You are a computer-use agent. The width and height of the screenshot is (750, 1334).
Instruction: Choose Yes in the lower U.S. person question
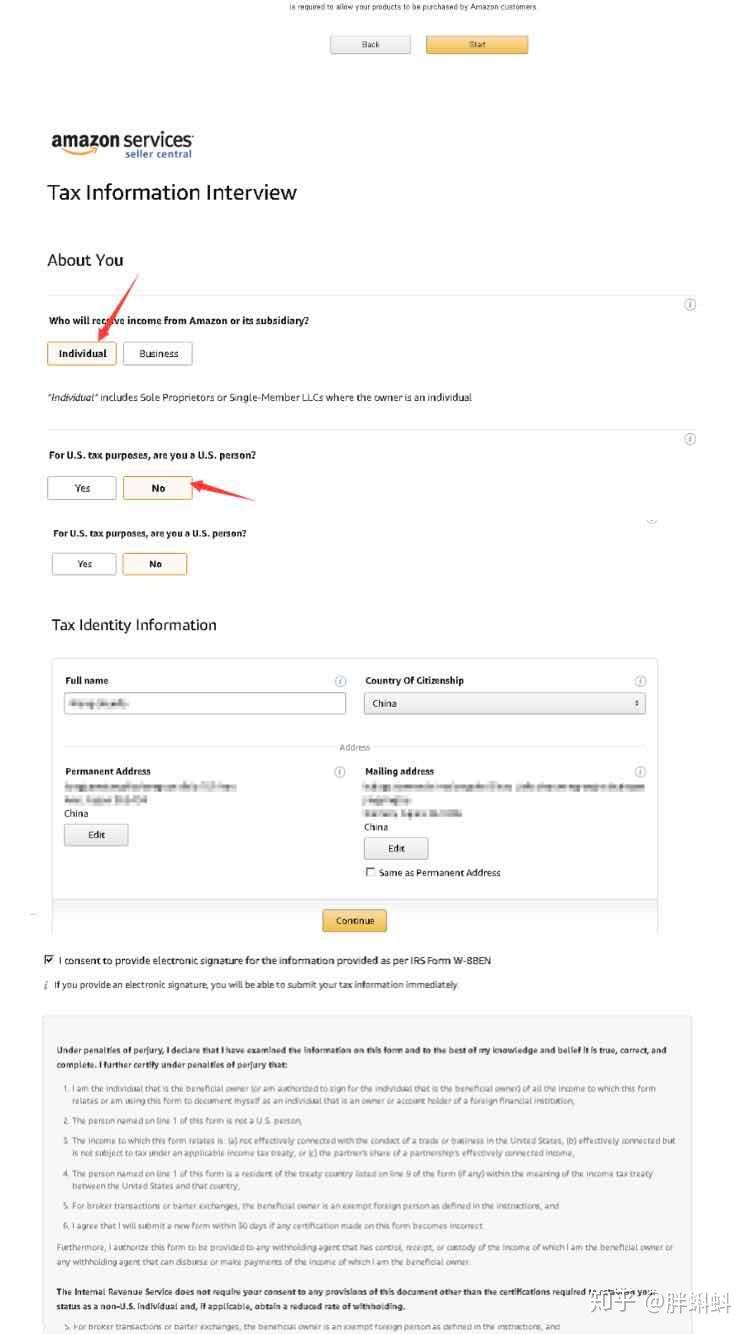[84, 564]
